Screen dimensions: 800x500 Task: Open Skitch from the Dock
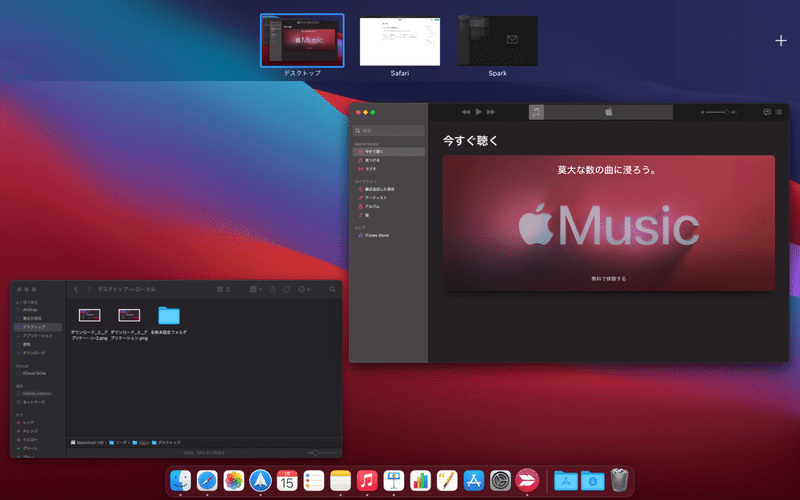point(527,481)
